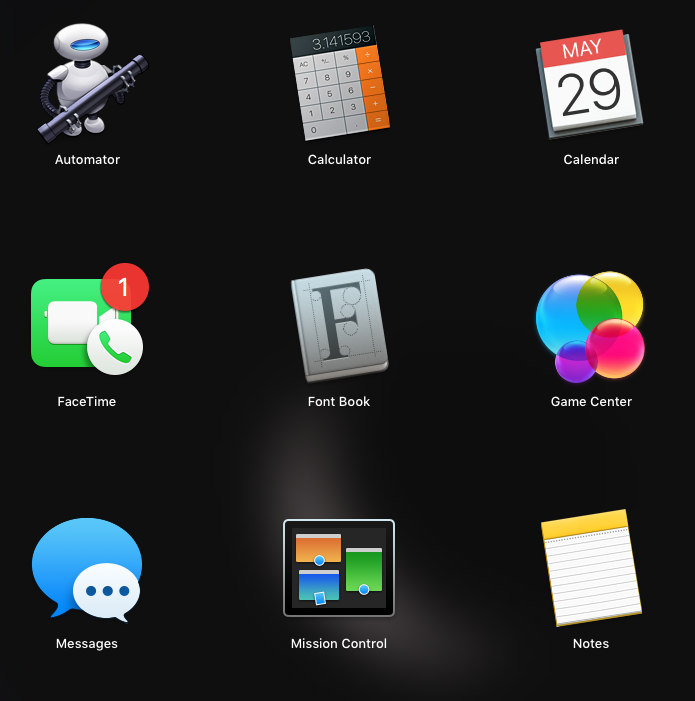The width and height of the screenshot is (695, 701).
Task: Open the Calendar icon showing May 29
Action: (591, 85)
